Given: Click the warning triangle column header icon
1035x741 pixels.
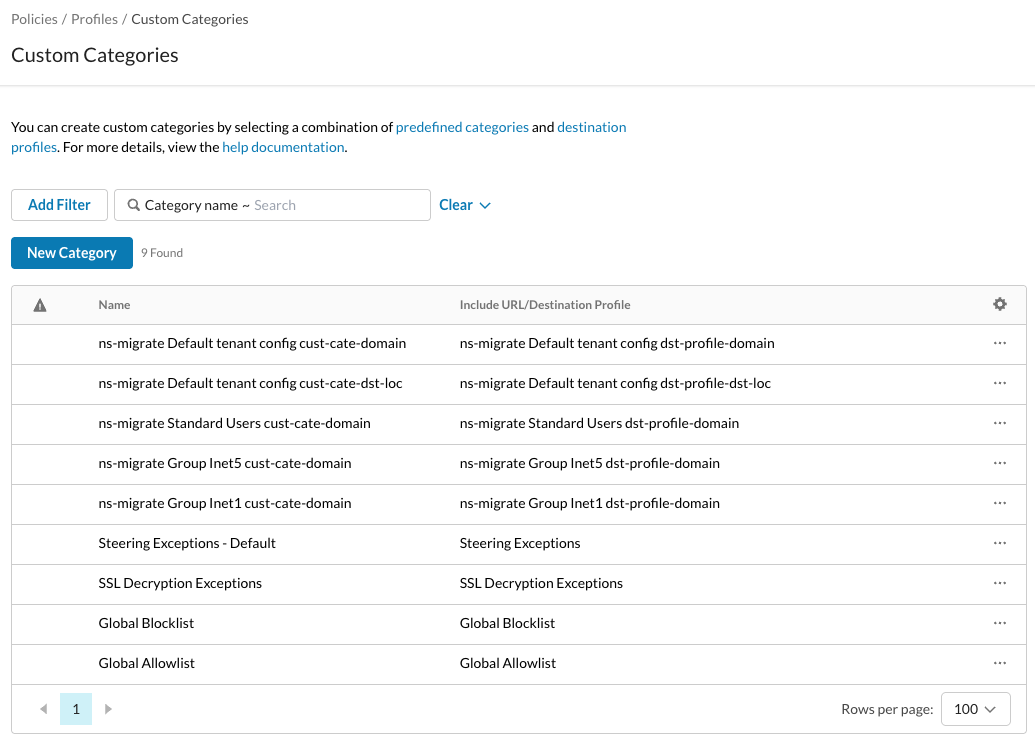Looking at the screenshot, I should 40,305.
